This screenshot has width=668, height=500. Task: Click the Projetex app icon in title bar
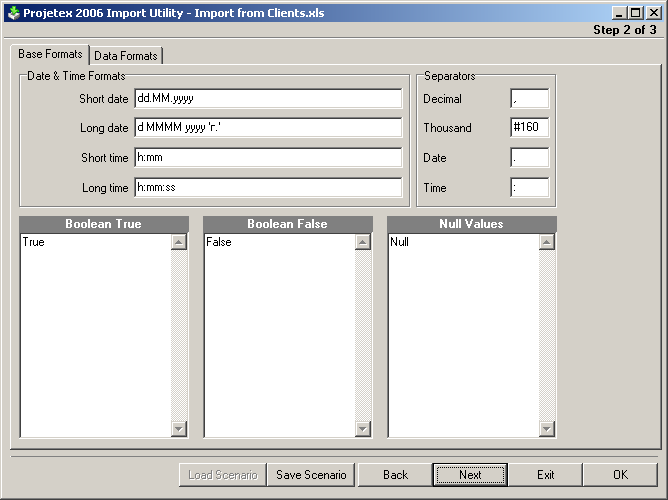(x=13, y=13)
